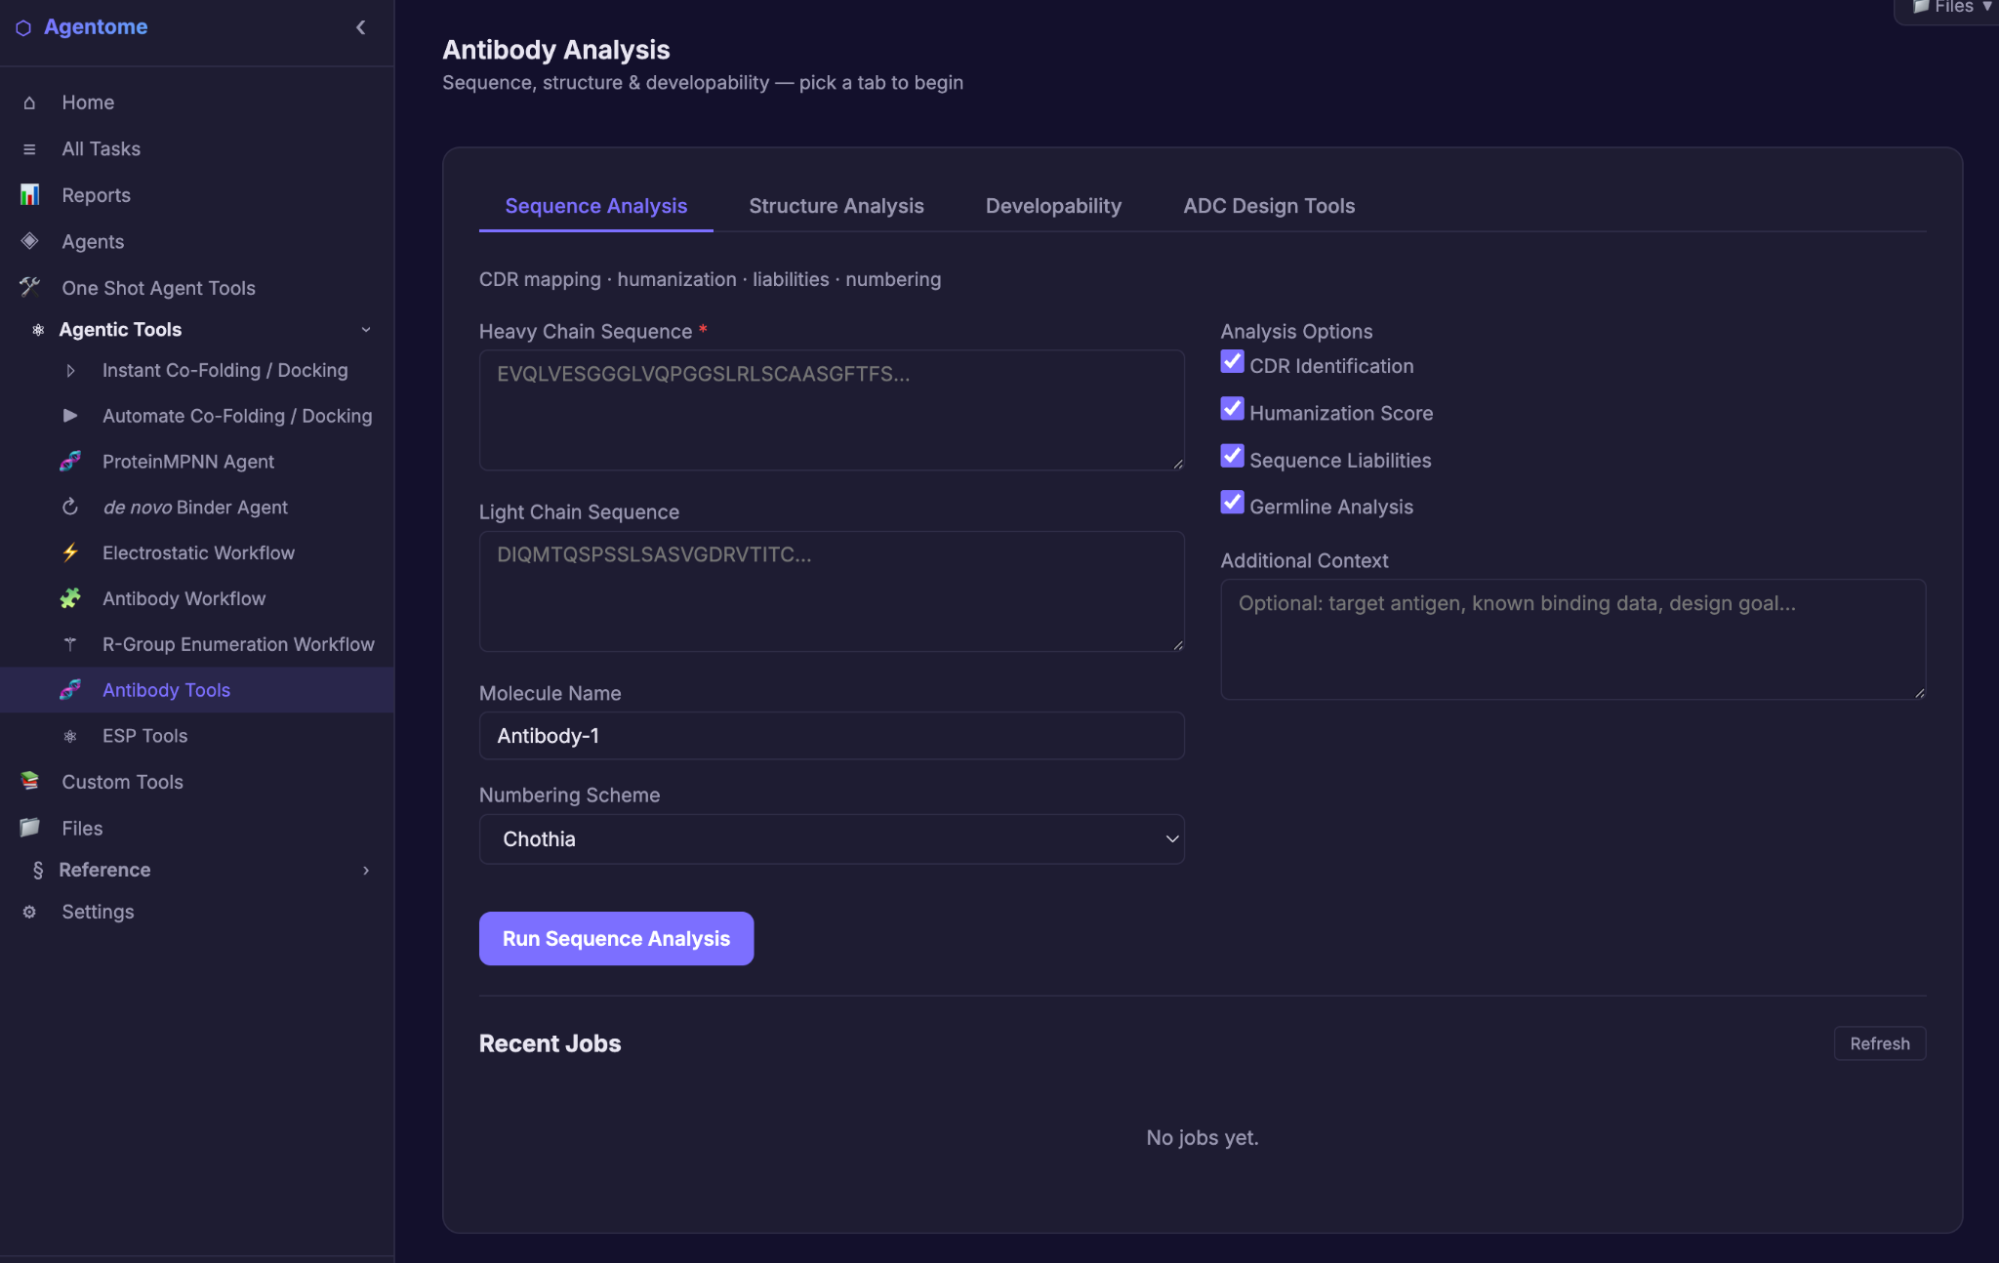Open the Numbering Scheme Chothia dropdown
Image resolution: width=1999 pixels, height=1264 pixels.
tap(831, 839)
